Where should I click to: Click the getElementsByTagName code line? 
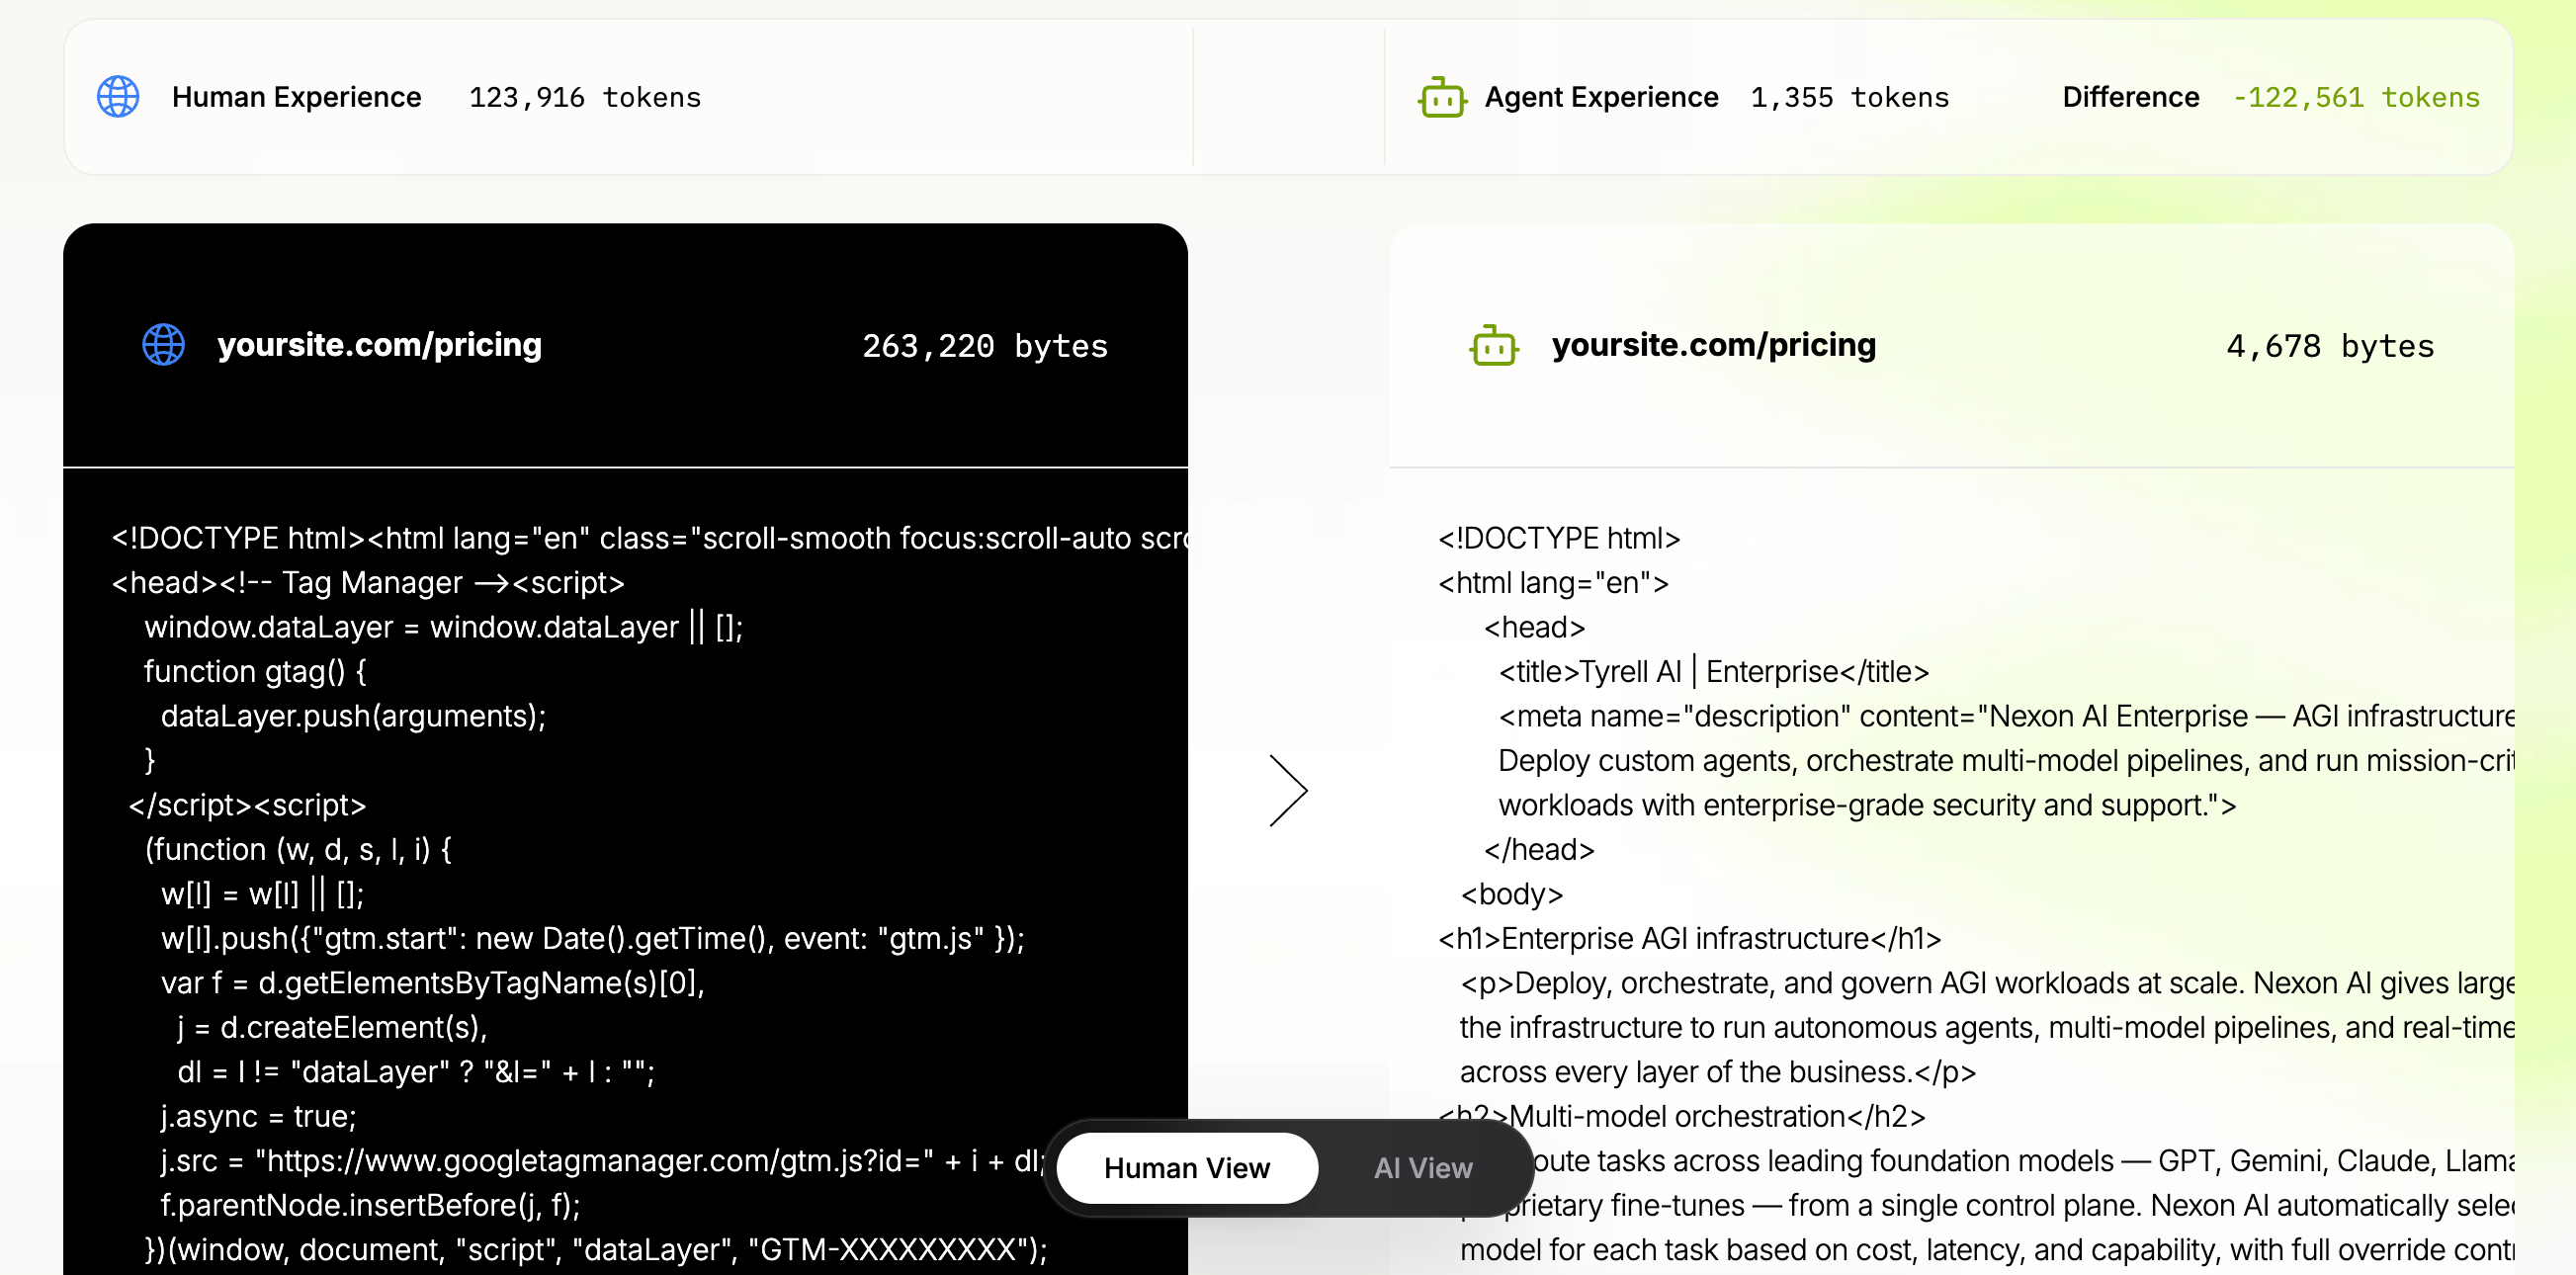point(432,983)
